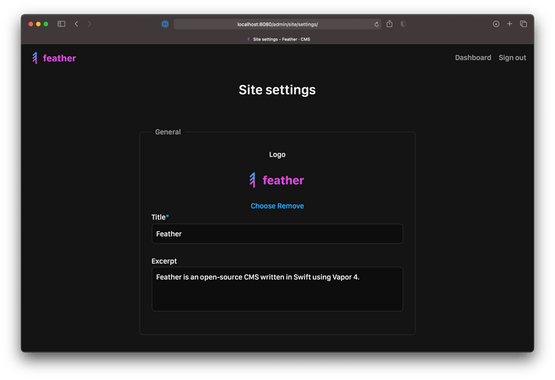This screenshot has width=555, height=380.
Task: Click the Title field label
Action: [160, 217]
